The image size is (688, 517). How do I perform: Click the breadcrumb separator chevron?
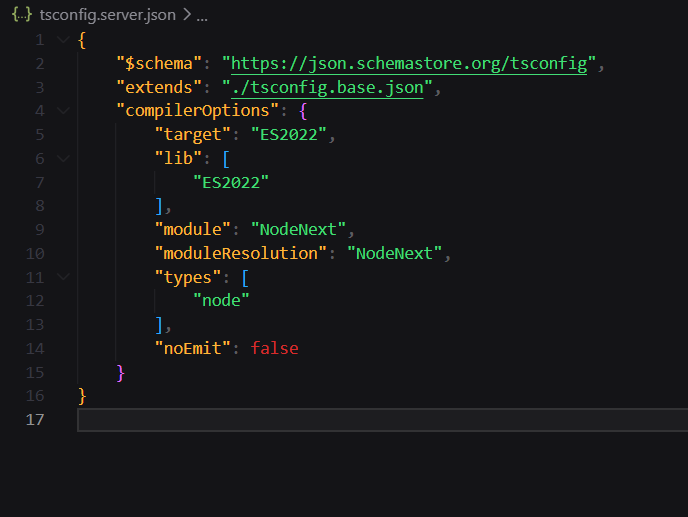[187, 14]
